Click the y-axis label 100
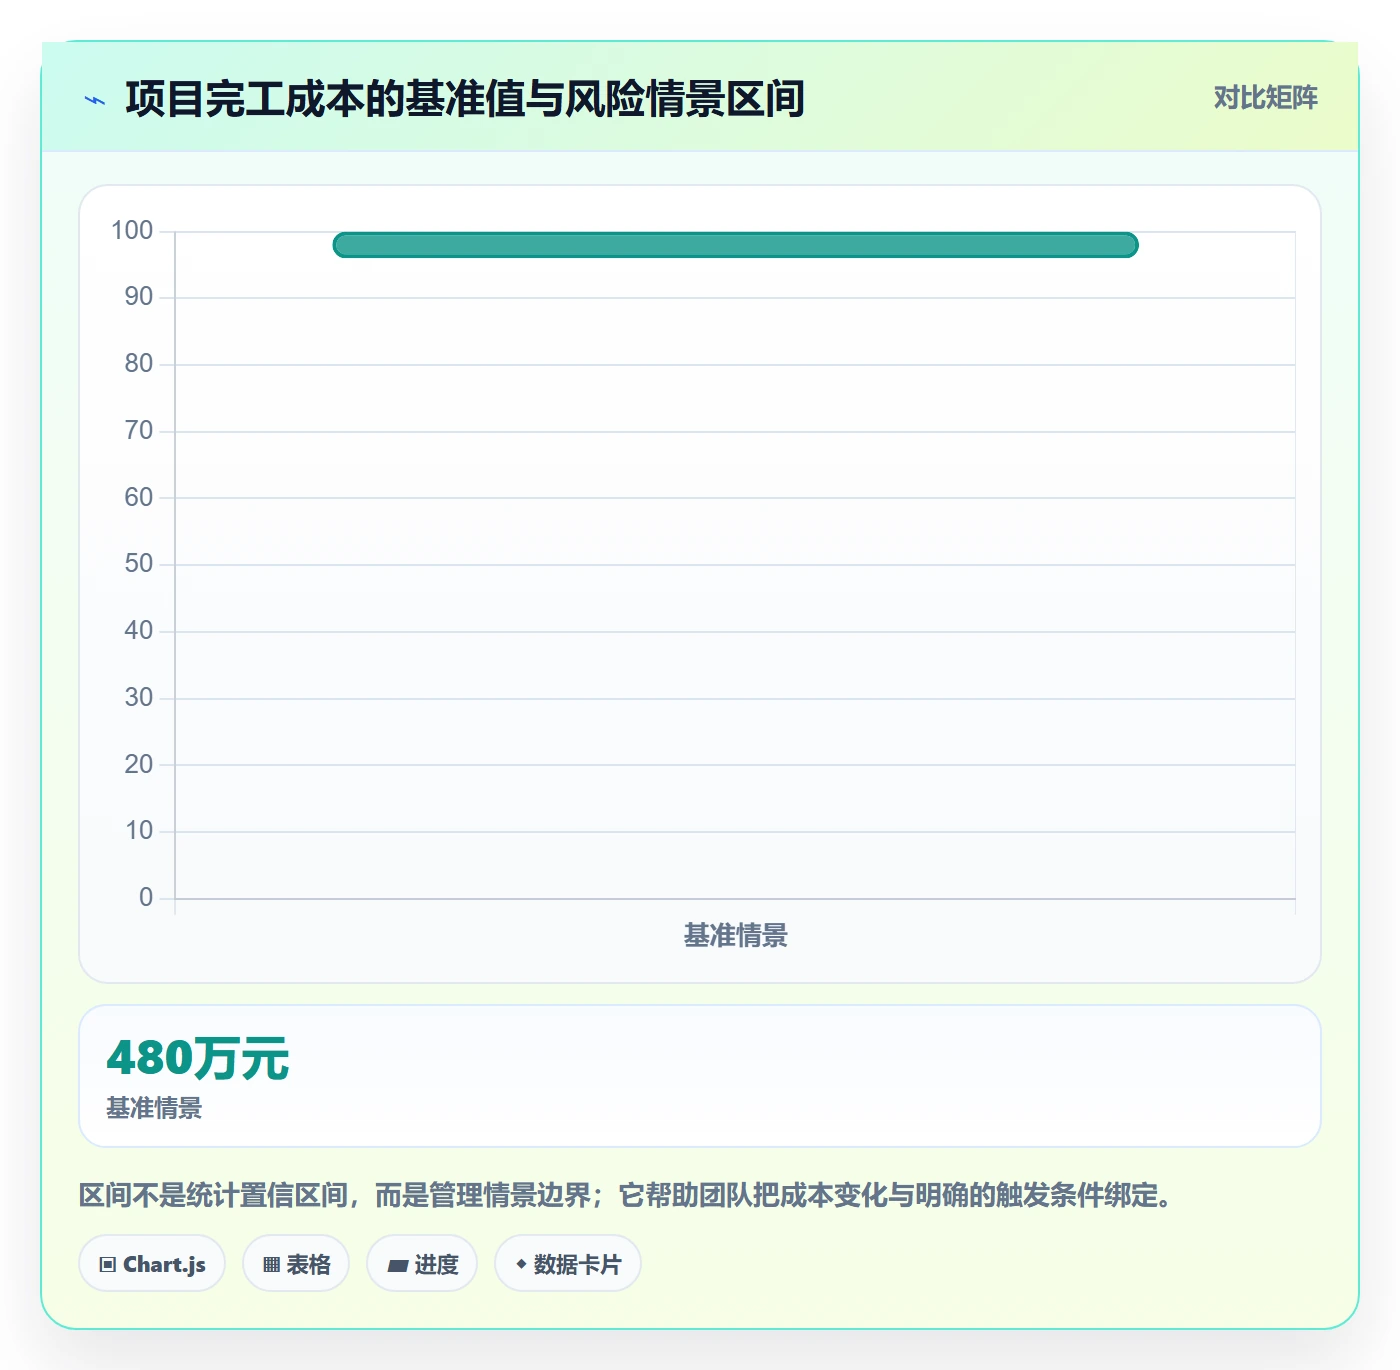Viewport: 1400px width, 1370px height. 132,231
